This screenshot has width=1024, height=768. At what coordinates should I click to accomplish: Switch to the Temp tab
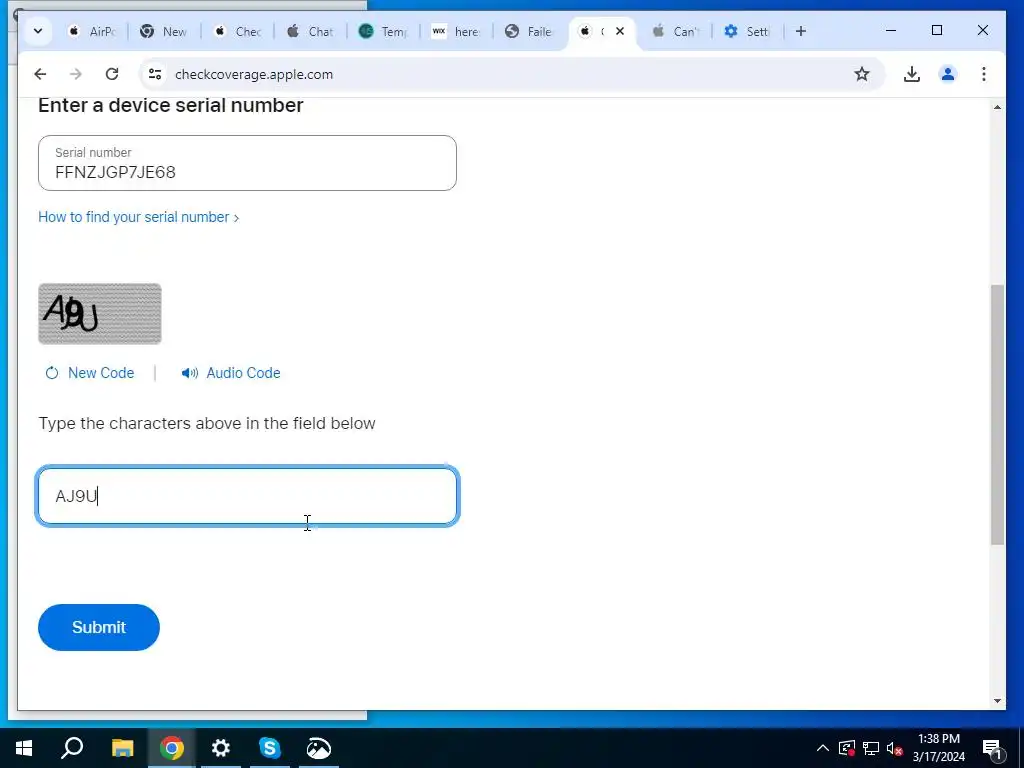[x=384, y=31]
